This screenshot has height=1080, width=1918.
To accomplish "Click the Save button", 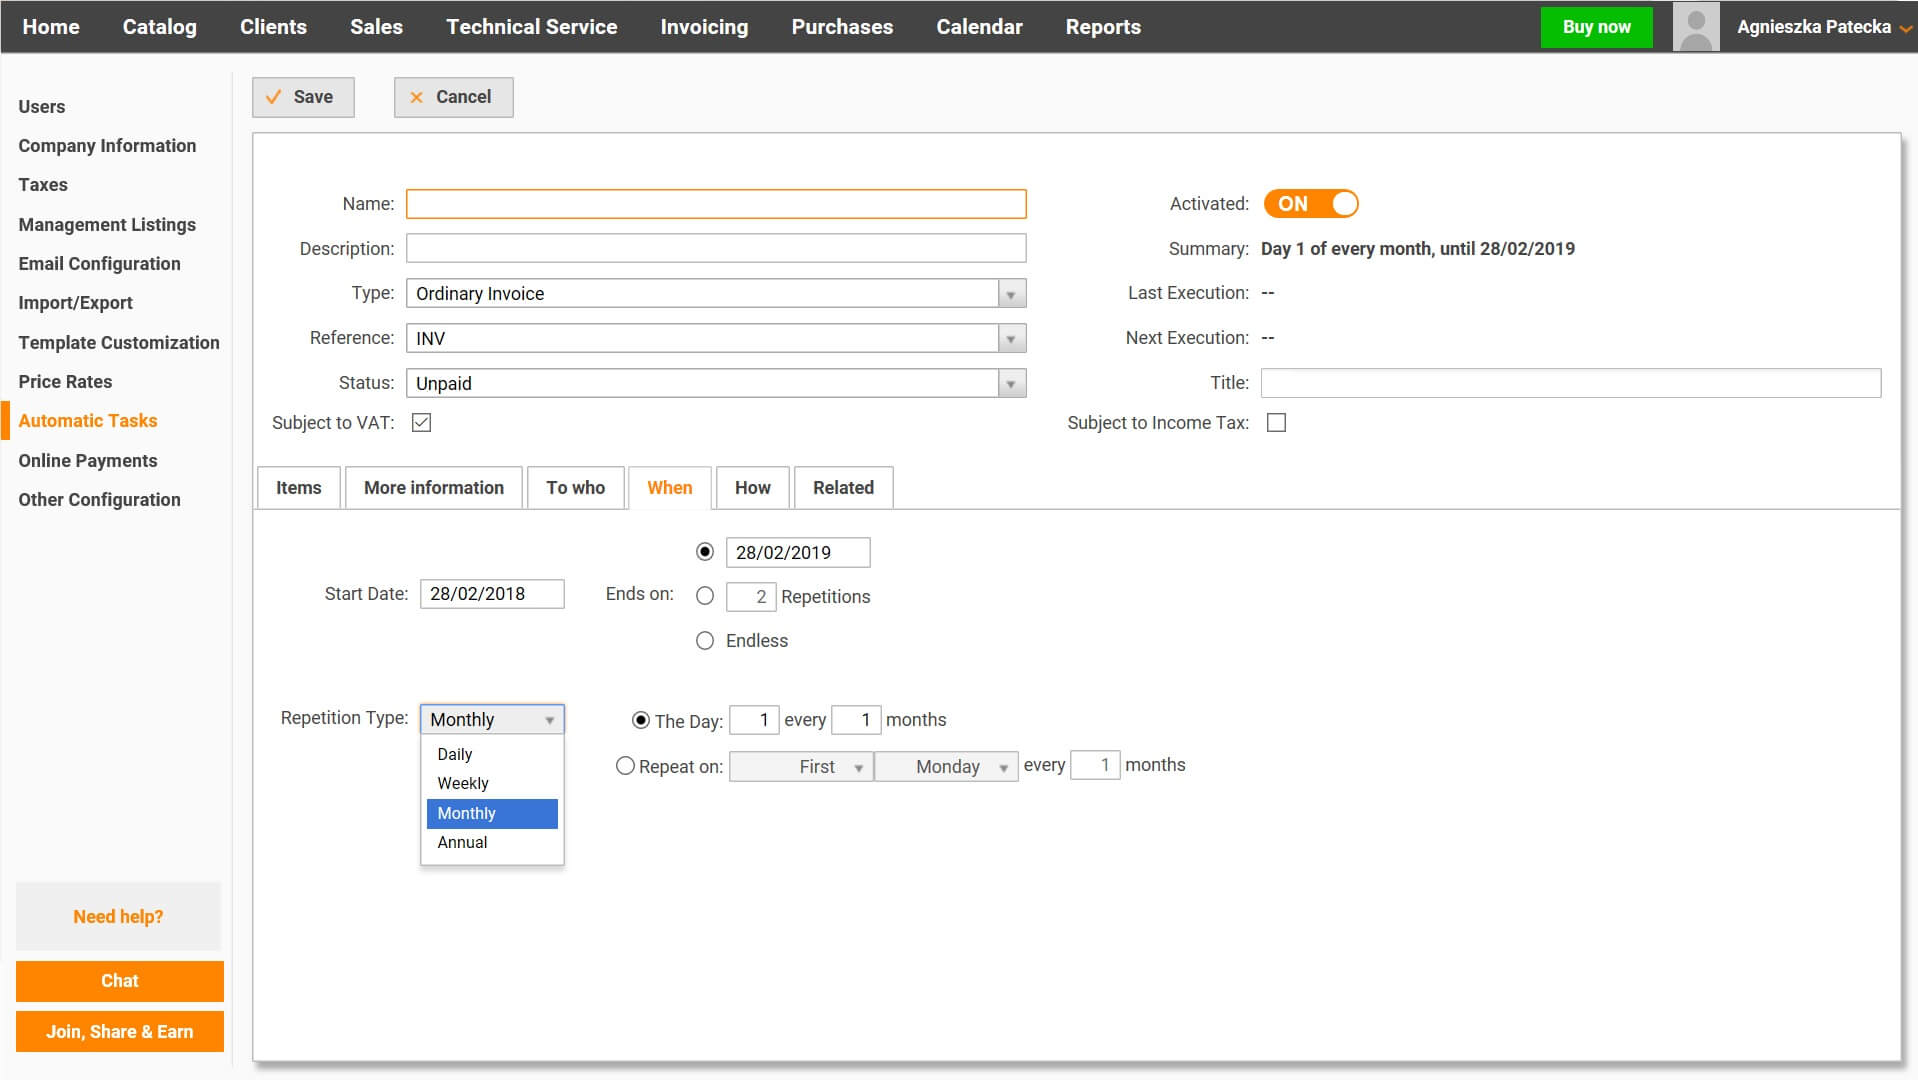I will tap(303, 97).
